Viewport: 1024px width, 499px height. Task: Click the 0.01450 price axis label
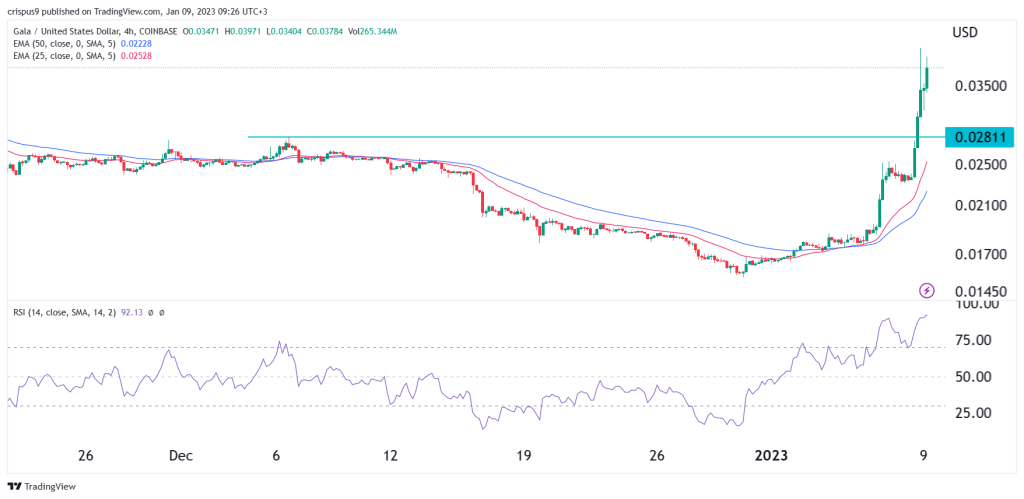pyautogui.click(x=979, y=291)
